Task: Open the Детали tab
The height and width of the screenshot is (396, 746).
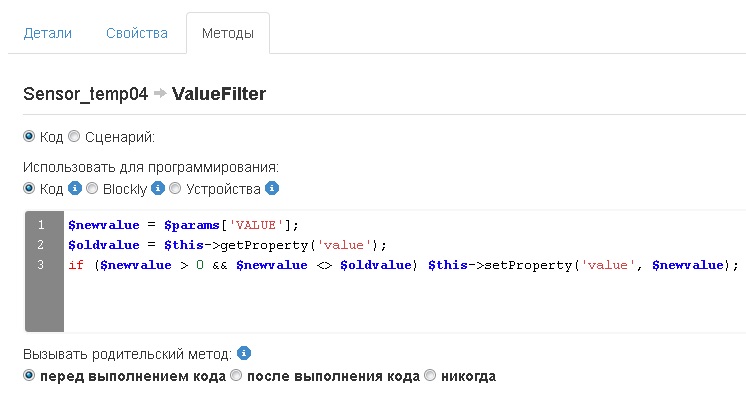Action: (48, 33)
